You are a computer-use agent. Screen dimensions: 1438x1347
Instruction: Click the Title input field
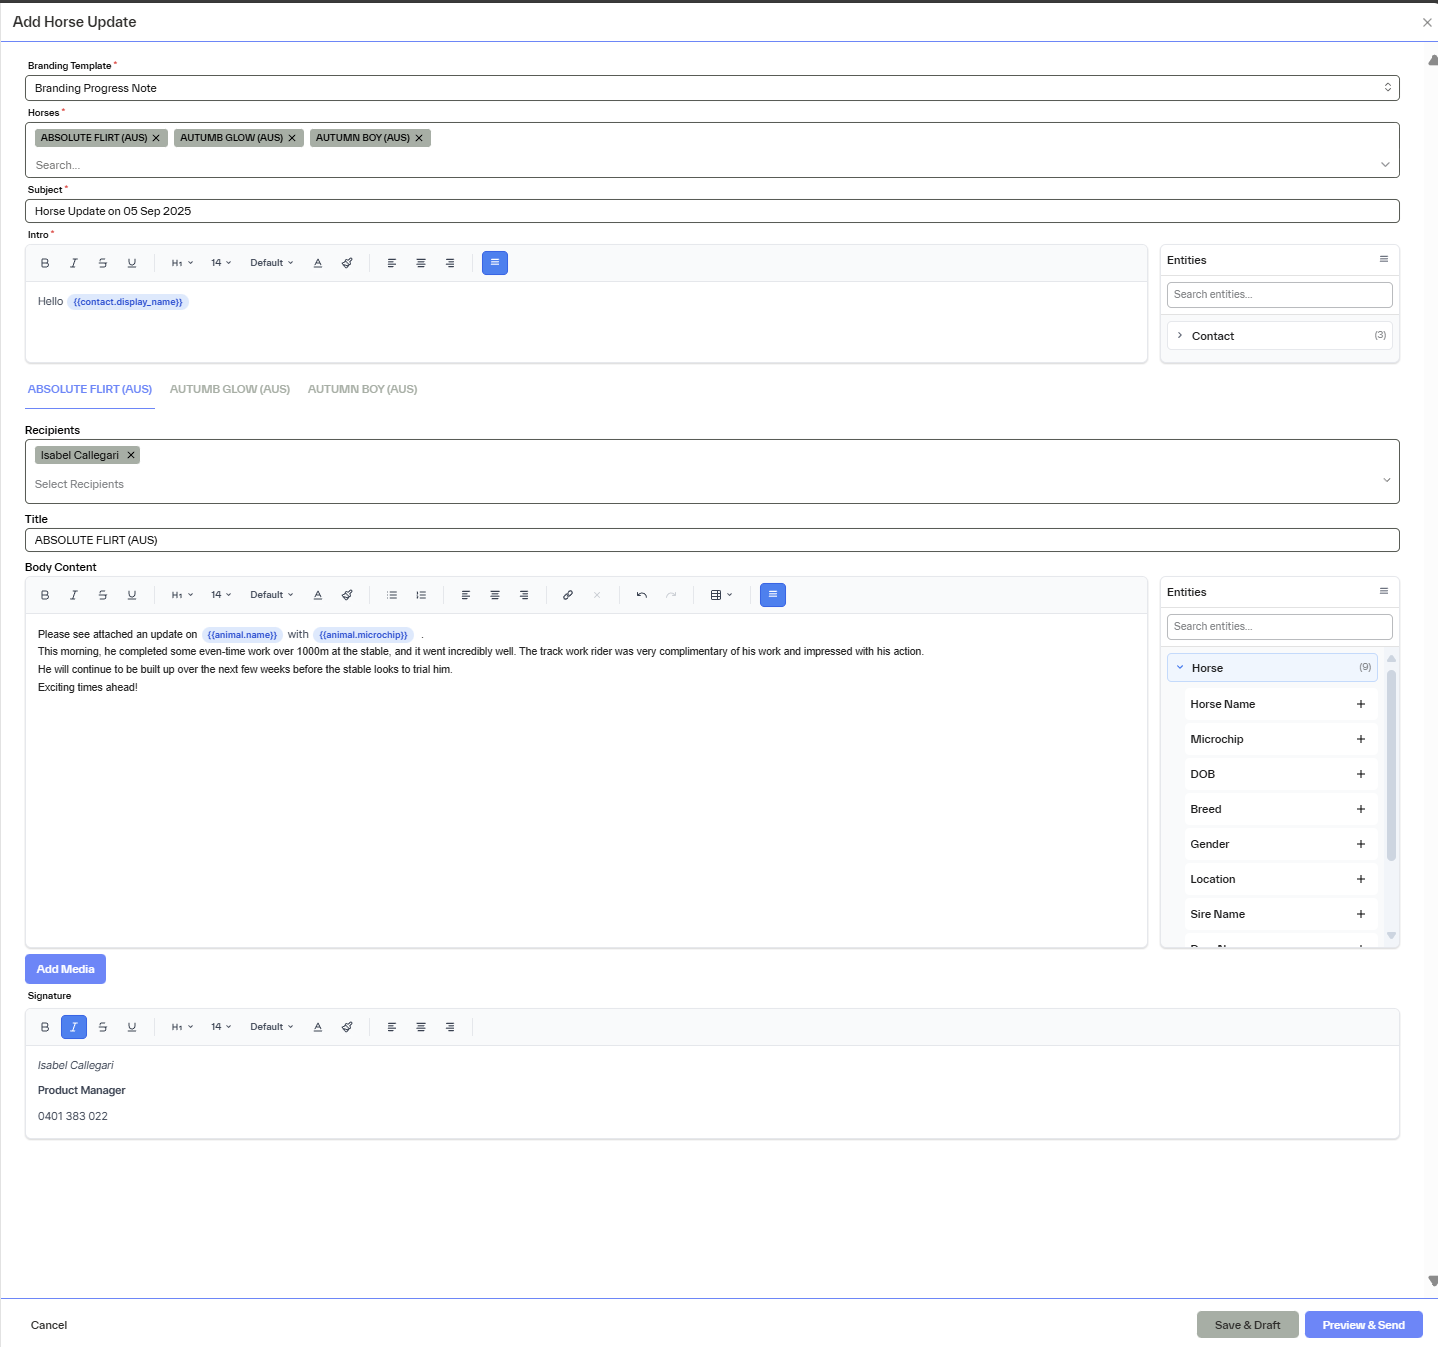pos(712,540)
